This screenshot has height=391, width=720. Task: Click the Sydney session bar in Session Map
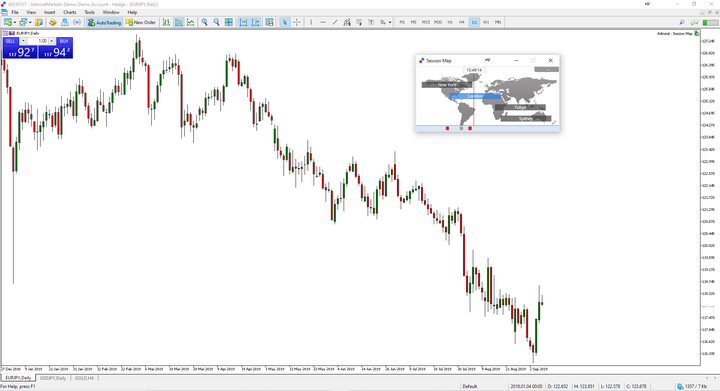point(526,118)
